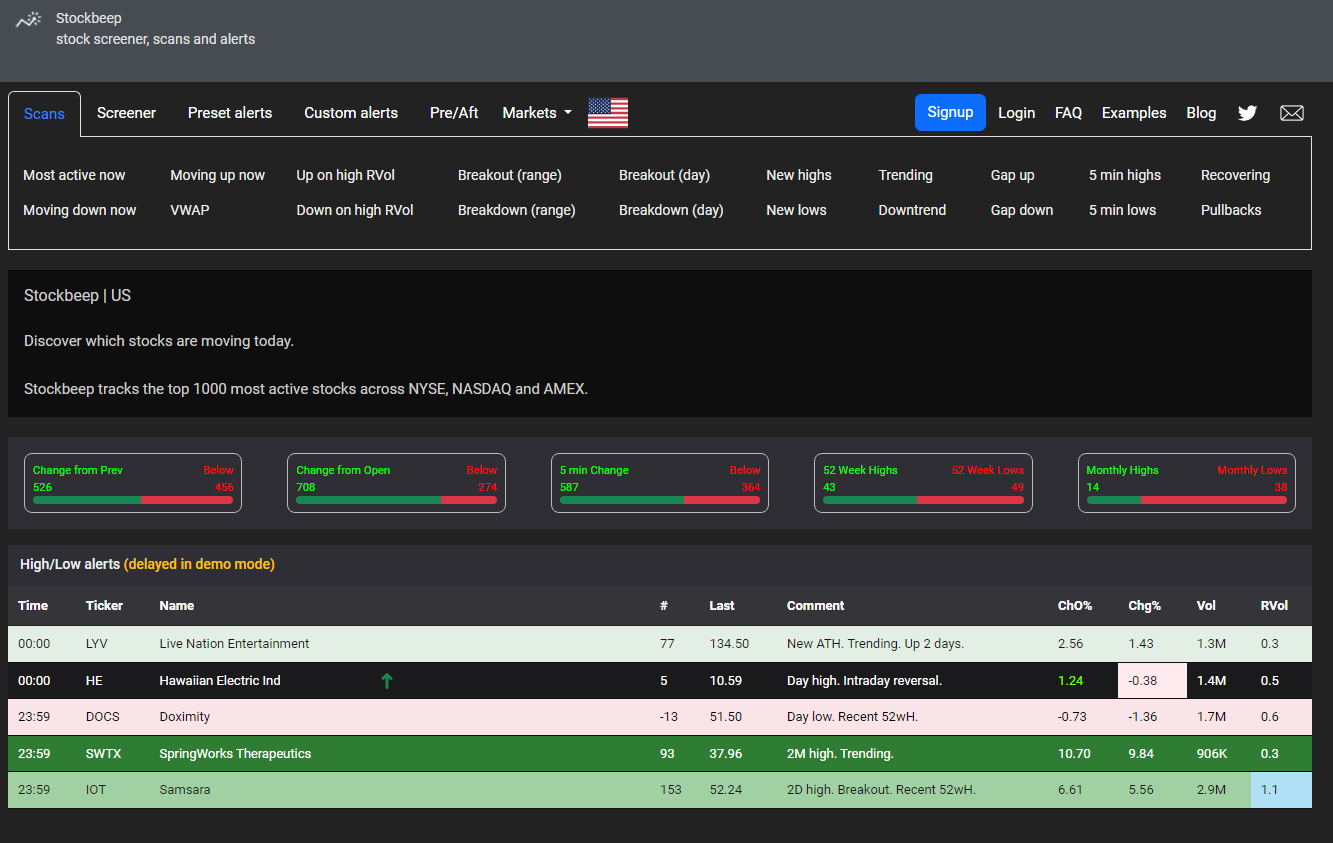Sort by Vol column header
Viewport: 1333px width, 843px height.
(1206, 605)
